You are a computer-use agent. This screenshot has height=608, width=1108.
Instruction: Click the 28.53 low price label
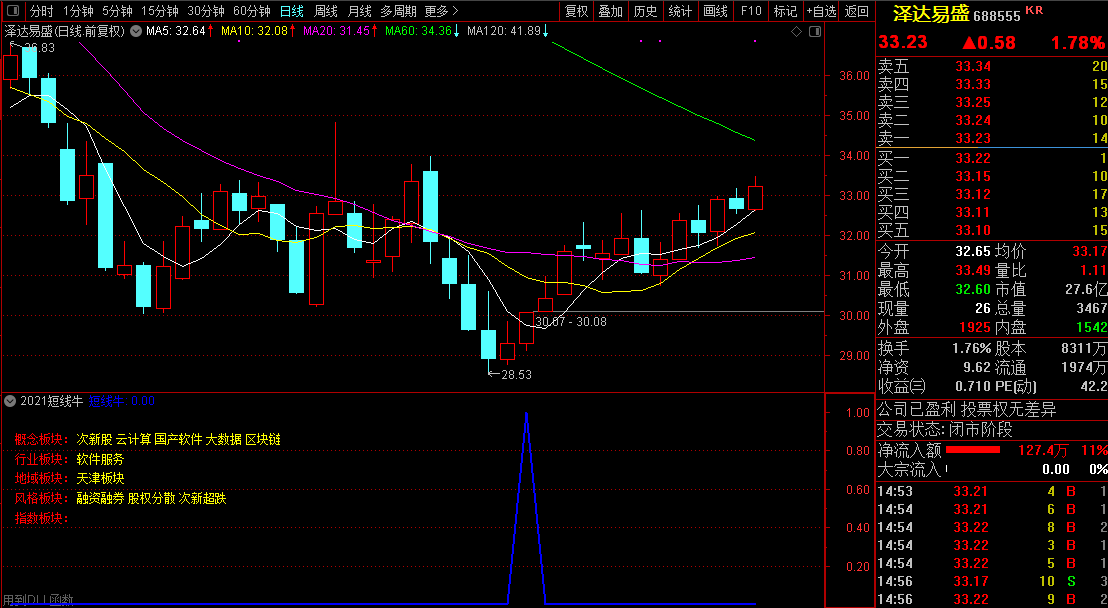pos(517,375)
